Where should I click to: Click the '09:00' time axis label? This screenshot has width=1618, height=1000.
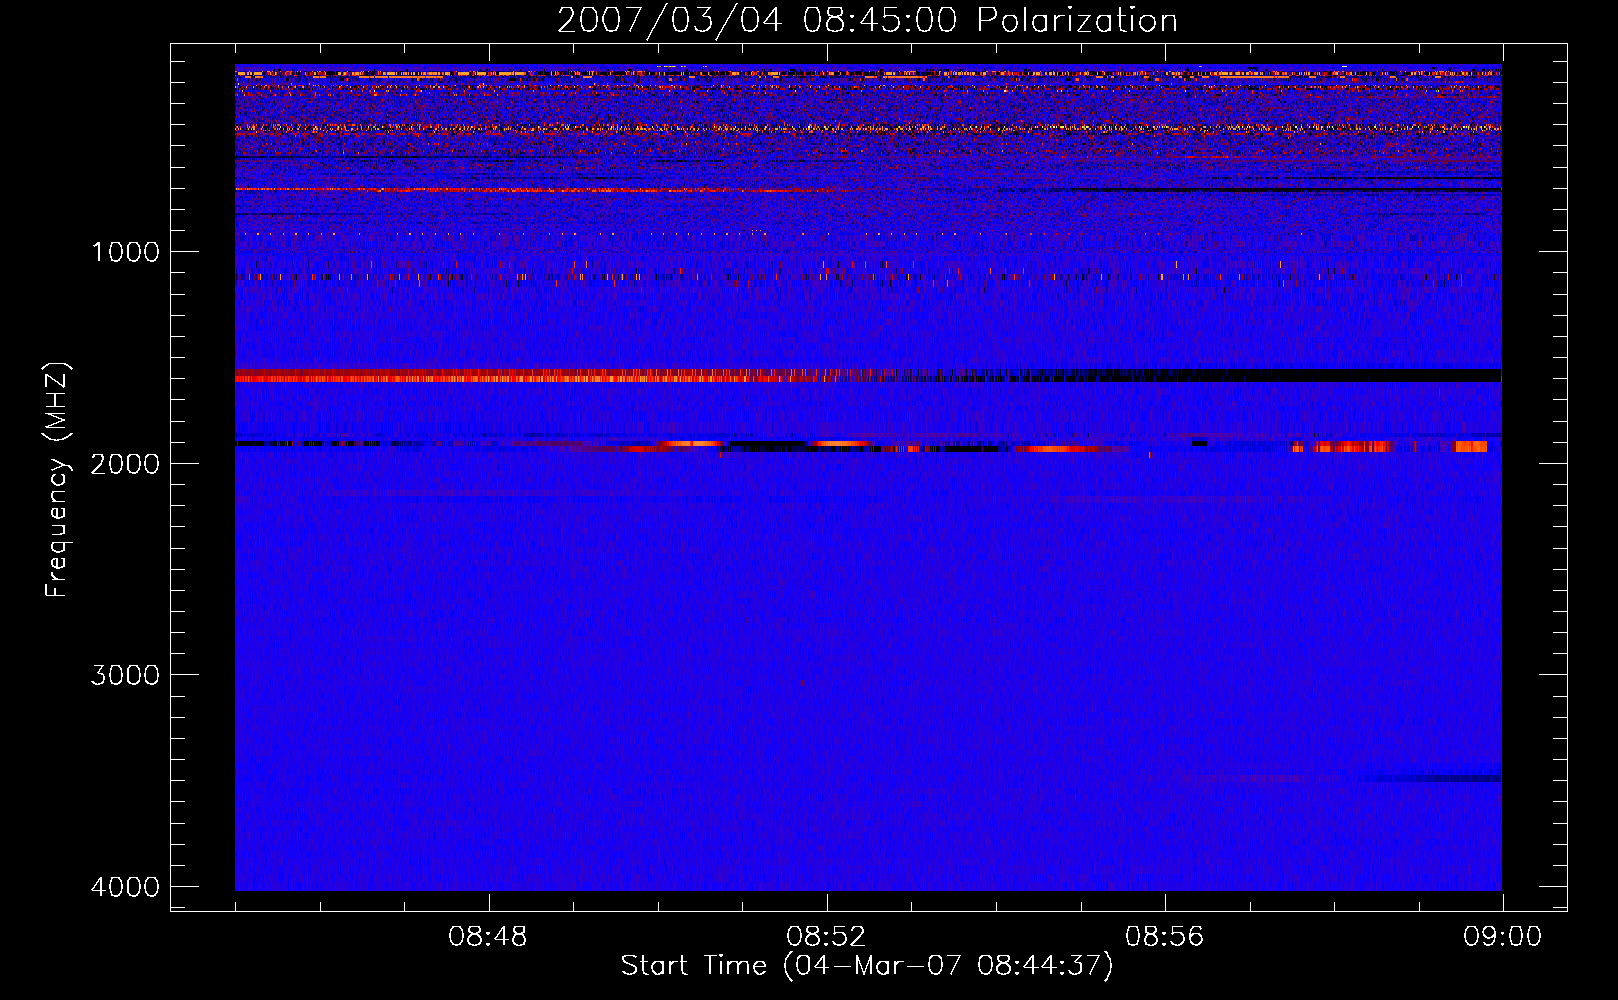click(x=1502, y=937)
